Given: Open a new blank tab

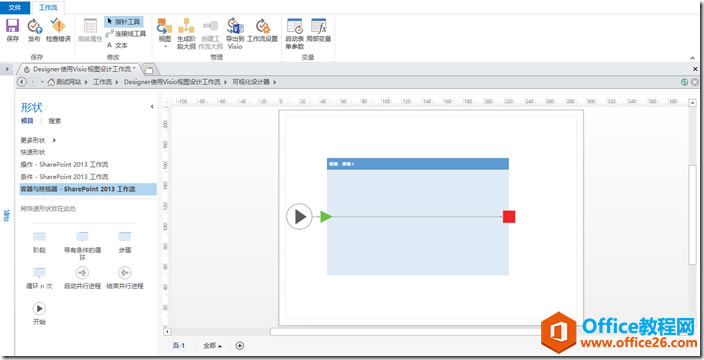Looking at the screenshot, I should [x=148, y=70].
